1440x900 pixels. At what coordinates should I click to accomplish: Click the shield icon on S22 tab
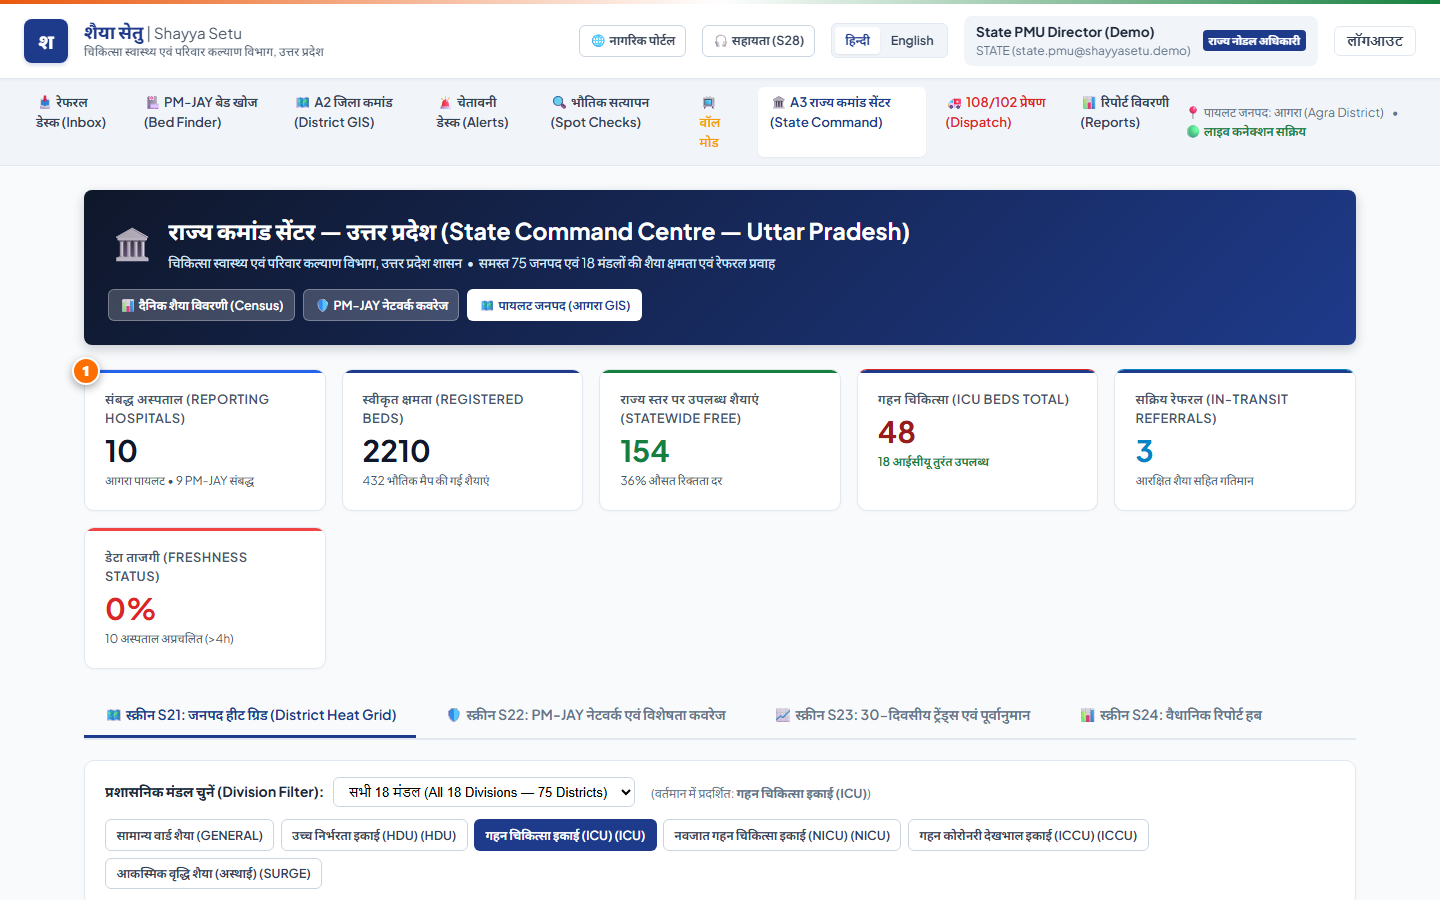454,715
